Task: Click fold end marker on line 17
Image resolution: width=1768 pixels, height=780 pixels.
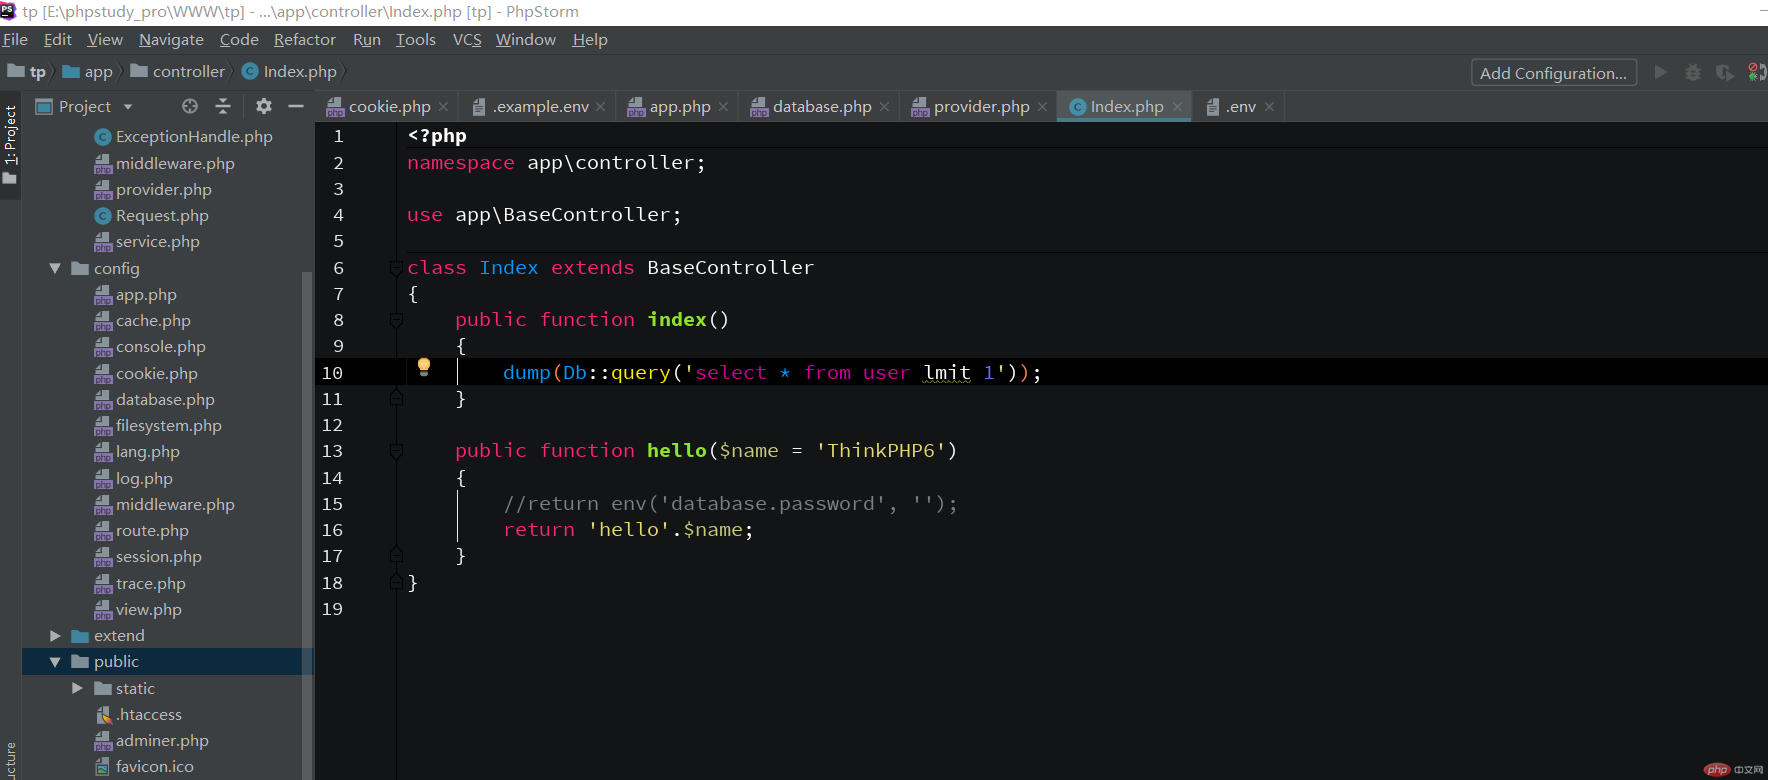Action: tap(396, 555)
